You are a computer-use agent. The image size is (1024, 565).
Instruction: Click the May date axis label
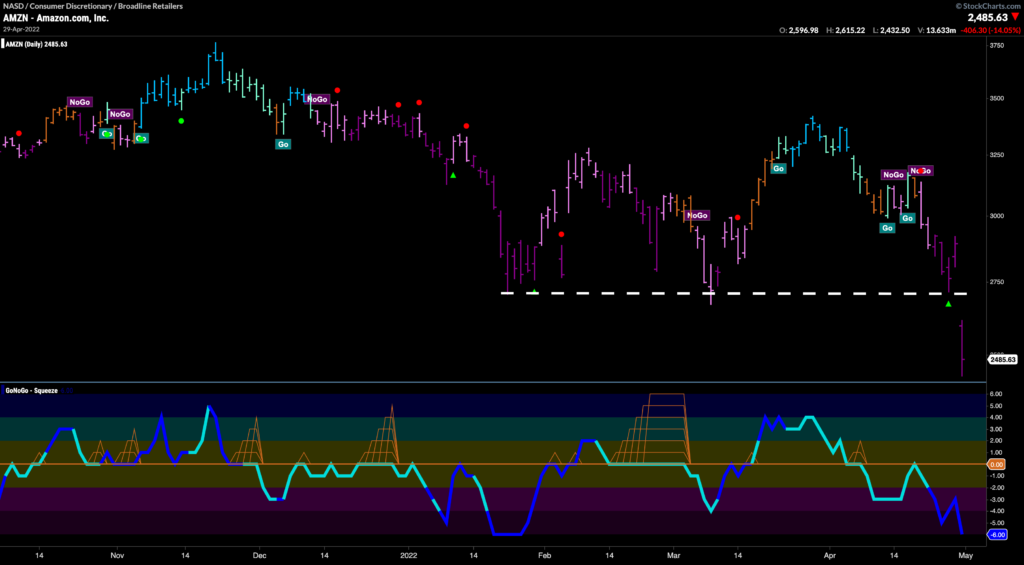tap(965, 555)
